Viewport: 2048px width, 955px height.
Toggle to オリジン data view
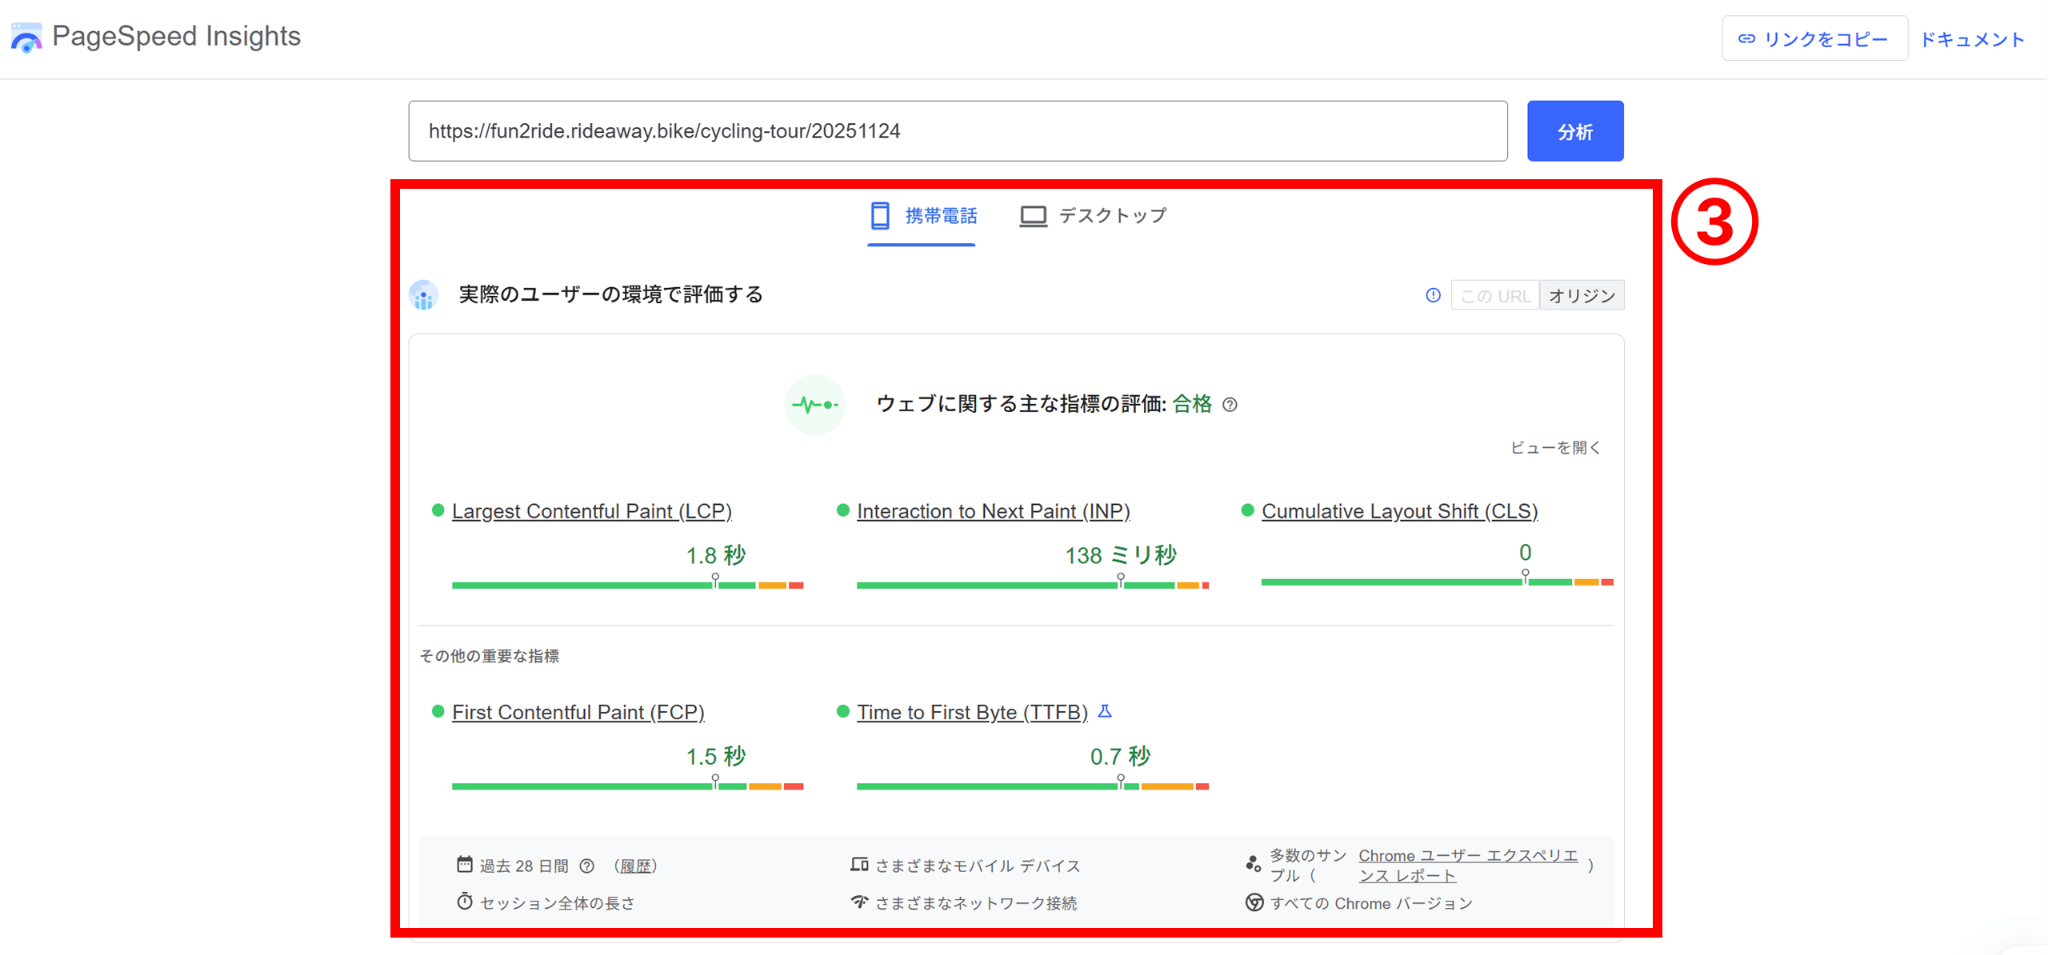(1581, 296)
